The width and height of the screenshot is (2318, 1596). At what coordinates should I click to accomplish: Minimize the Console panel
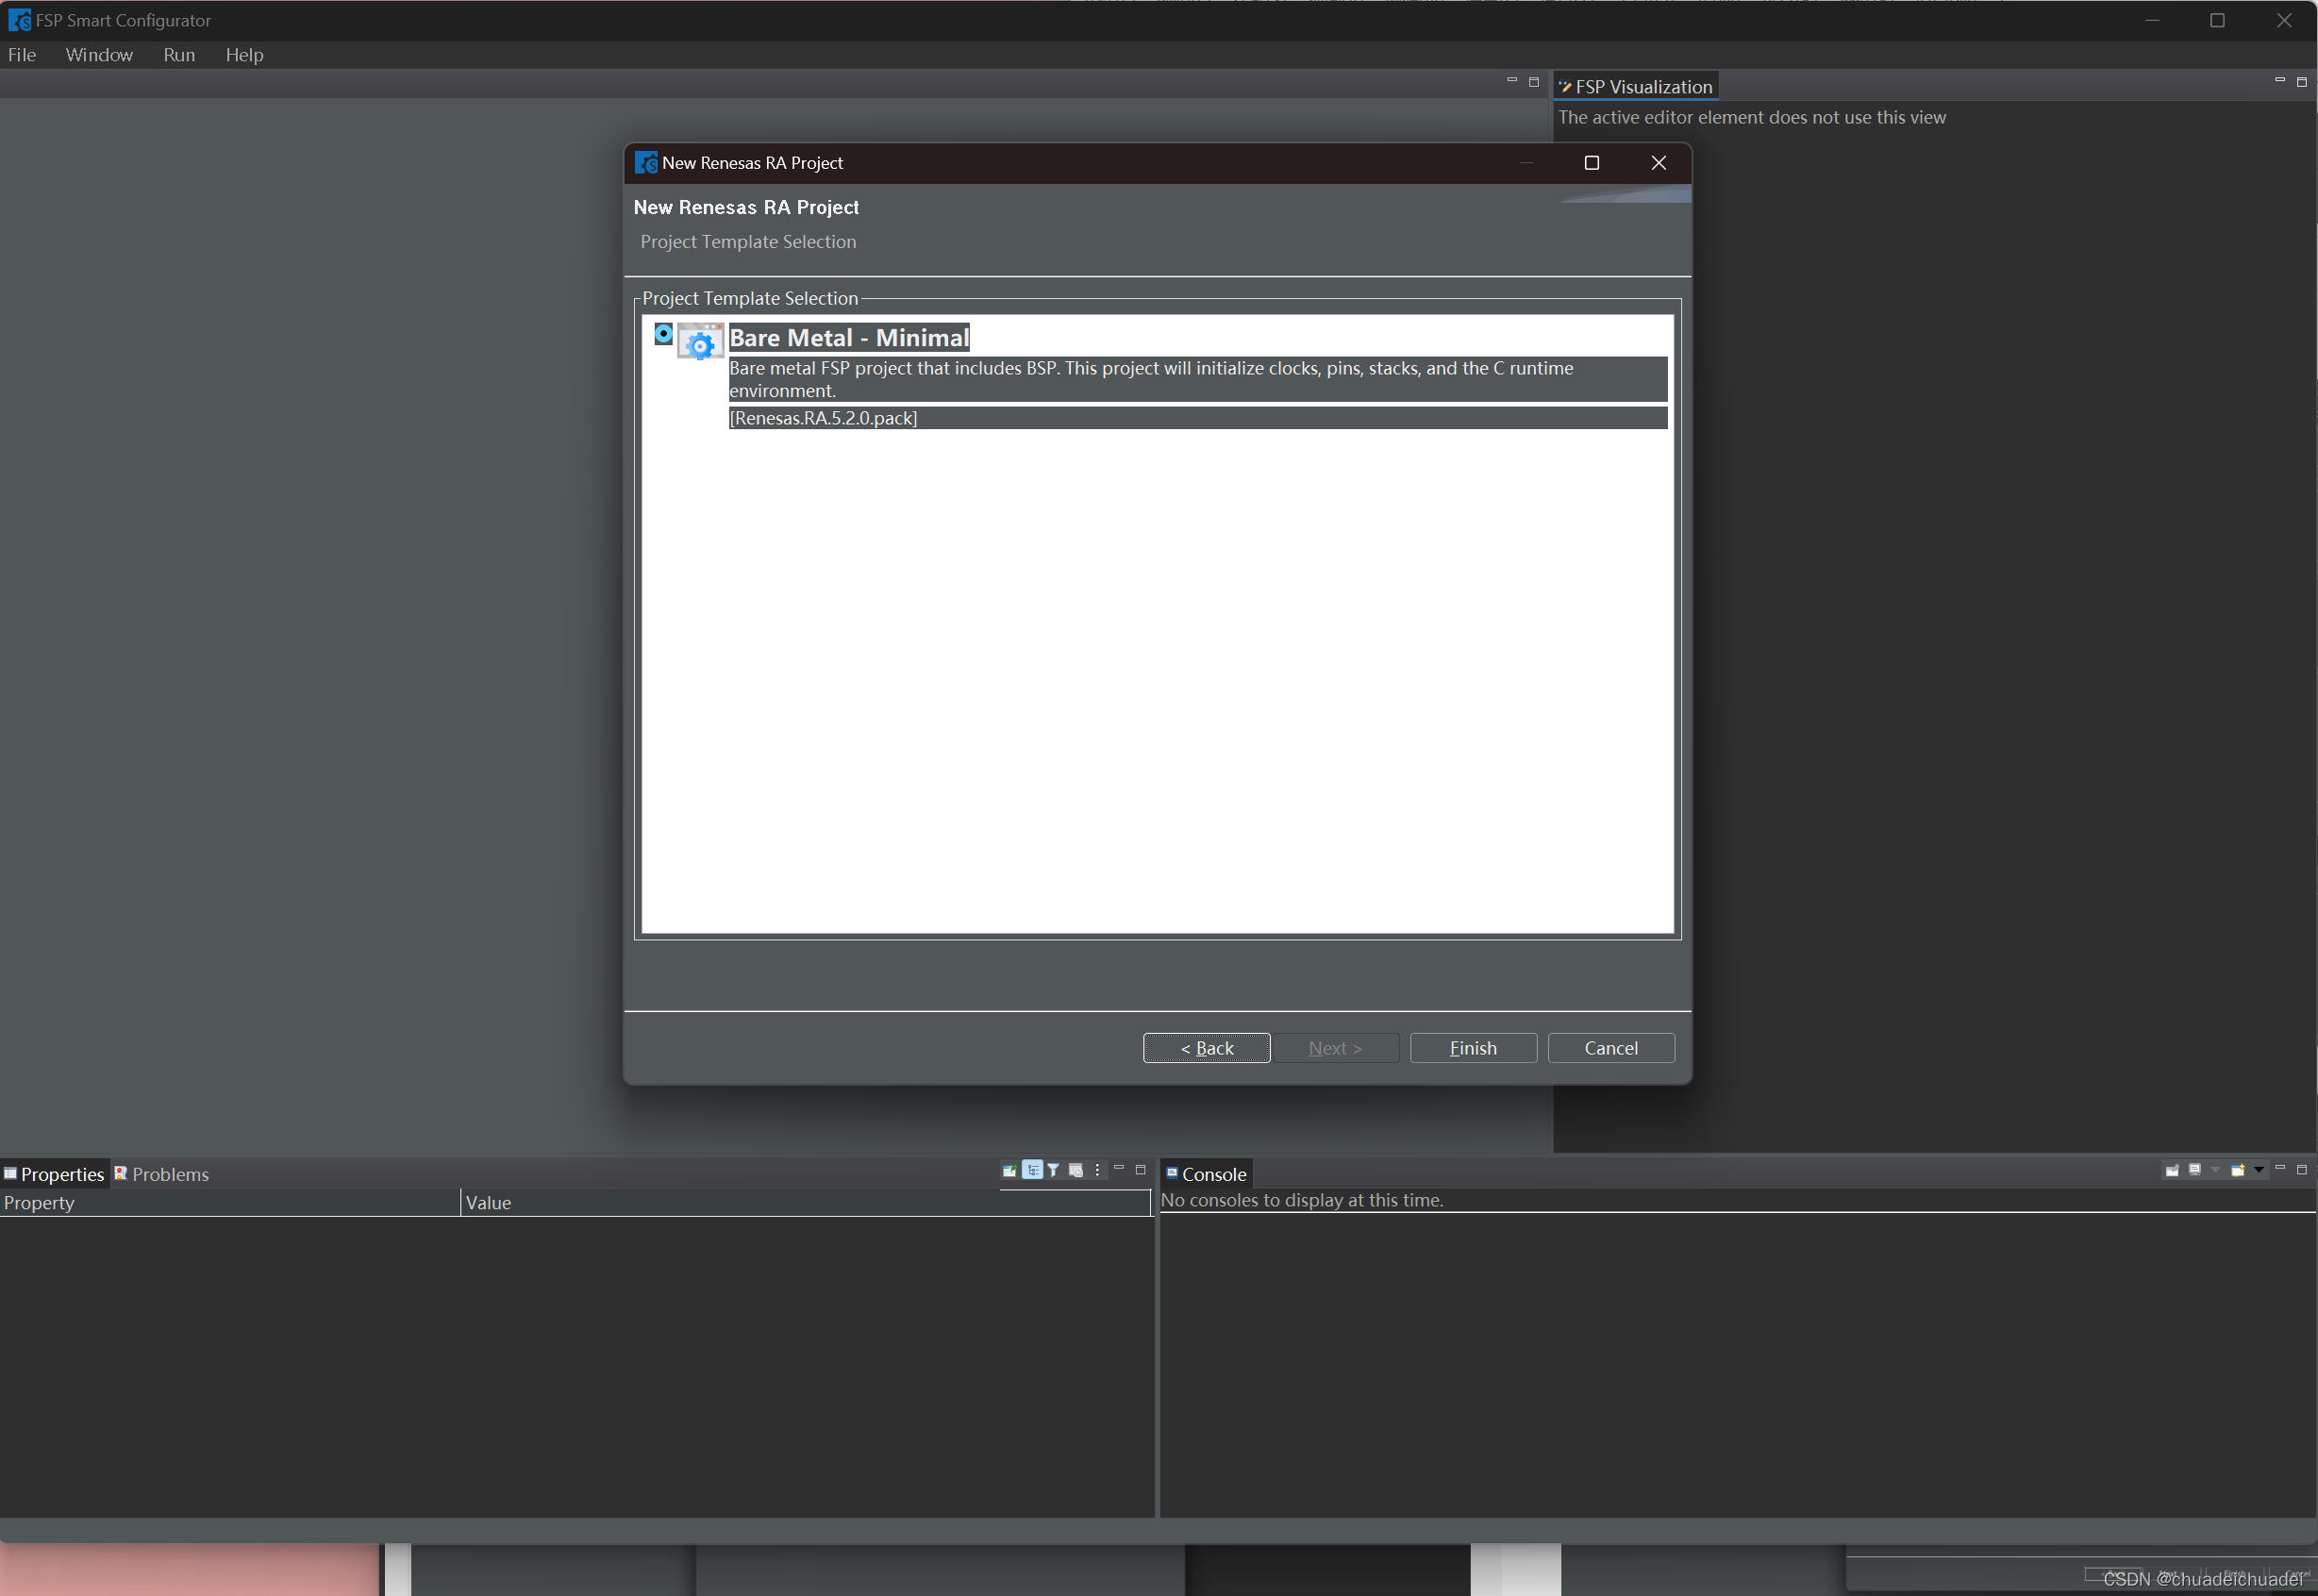pyautogui.click(x=2280, y=1168)
